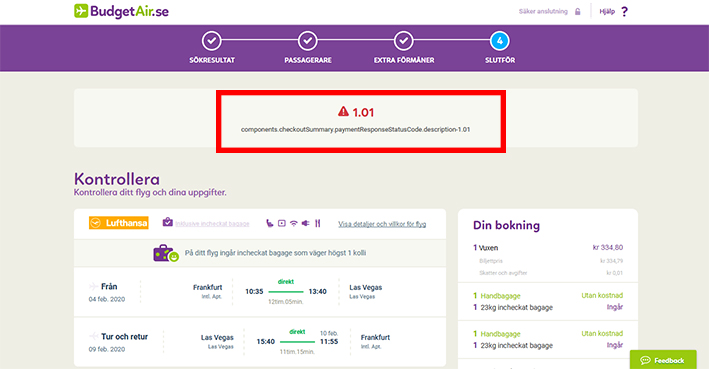
Task: Click the 1.01 error code heading
Action: pyautogui.click(x=363, y=112)
